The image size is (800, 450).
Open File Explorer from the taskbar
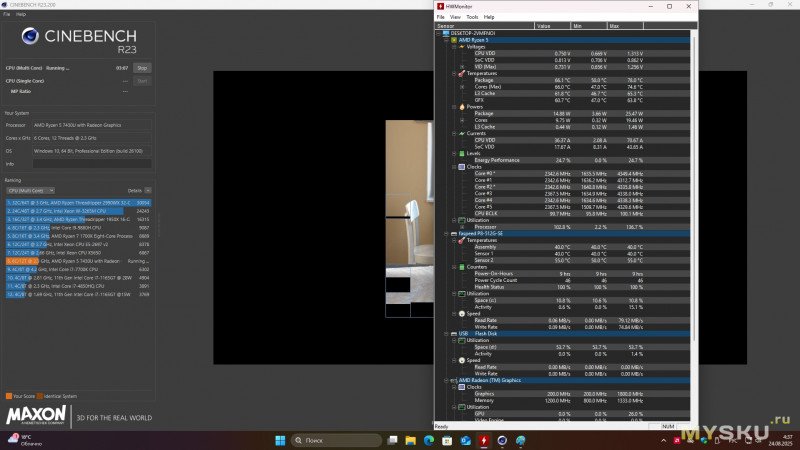(x=410, y=440)
